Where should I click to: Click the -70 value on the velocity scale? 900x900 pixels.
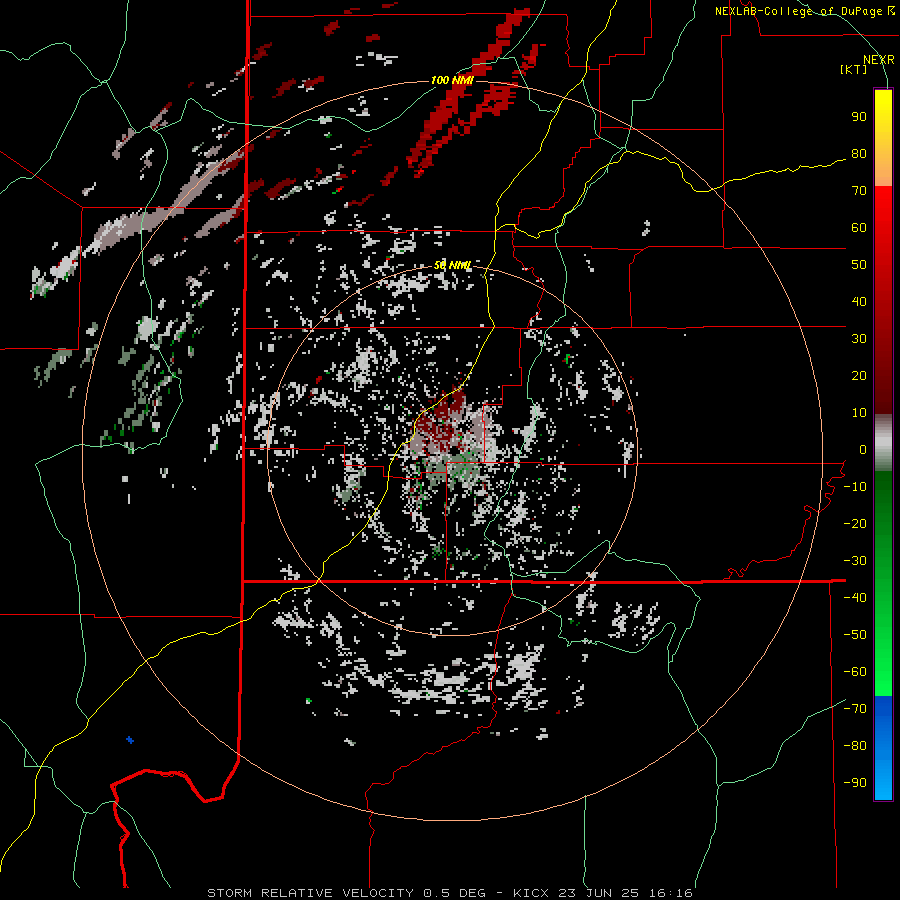855,709
